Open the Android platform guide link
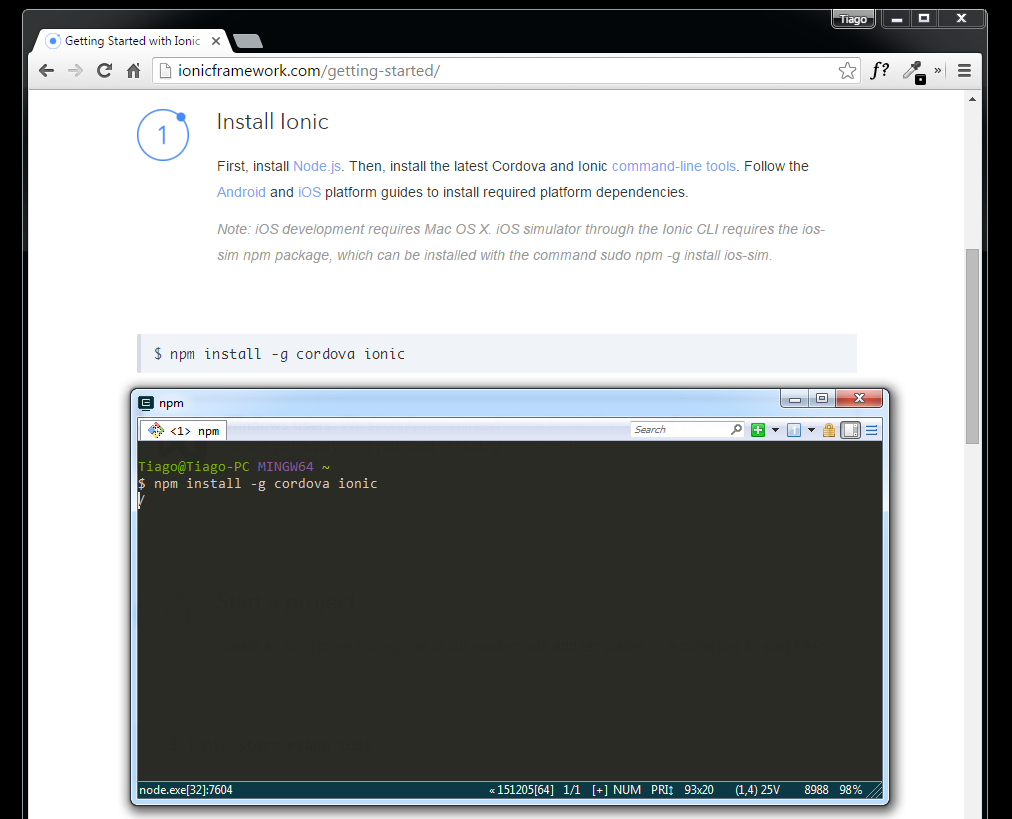The image size is (1012, 819). pos(241,192)
